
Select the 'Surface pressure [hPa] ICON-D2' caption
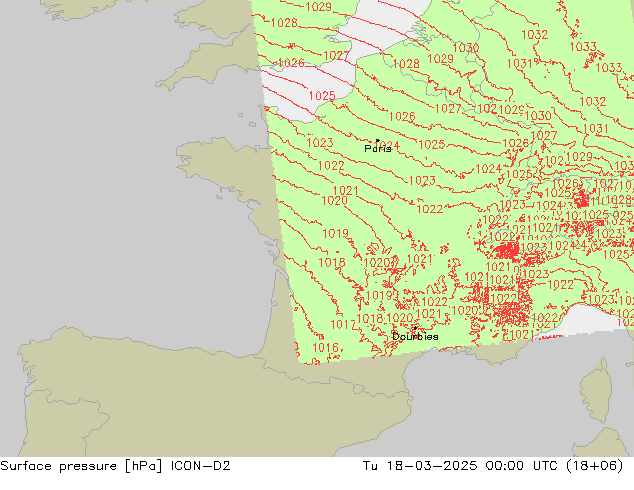115,466
